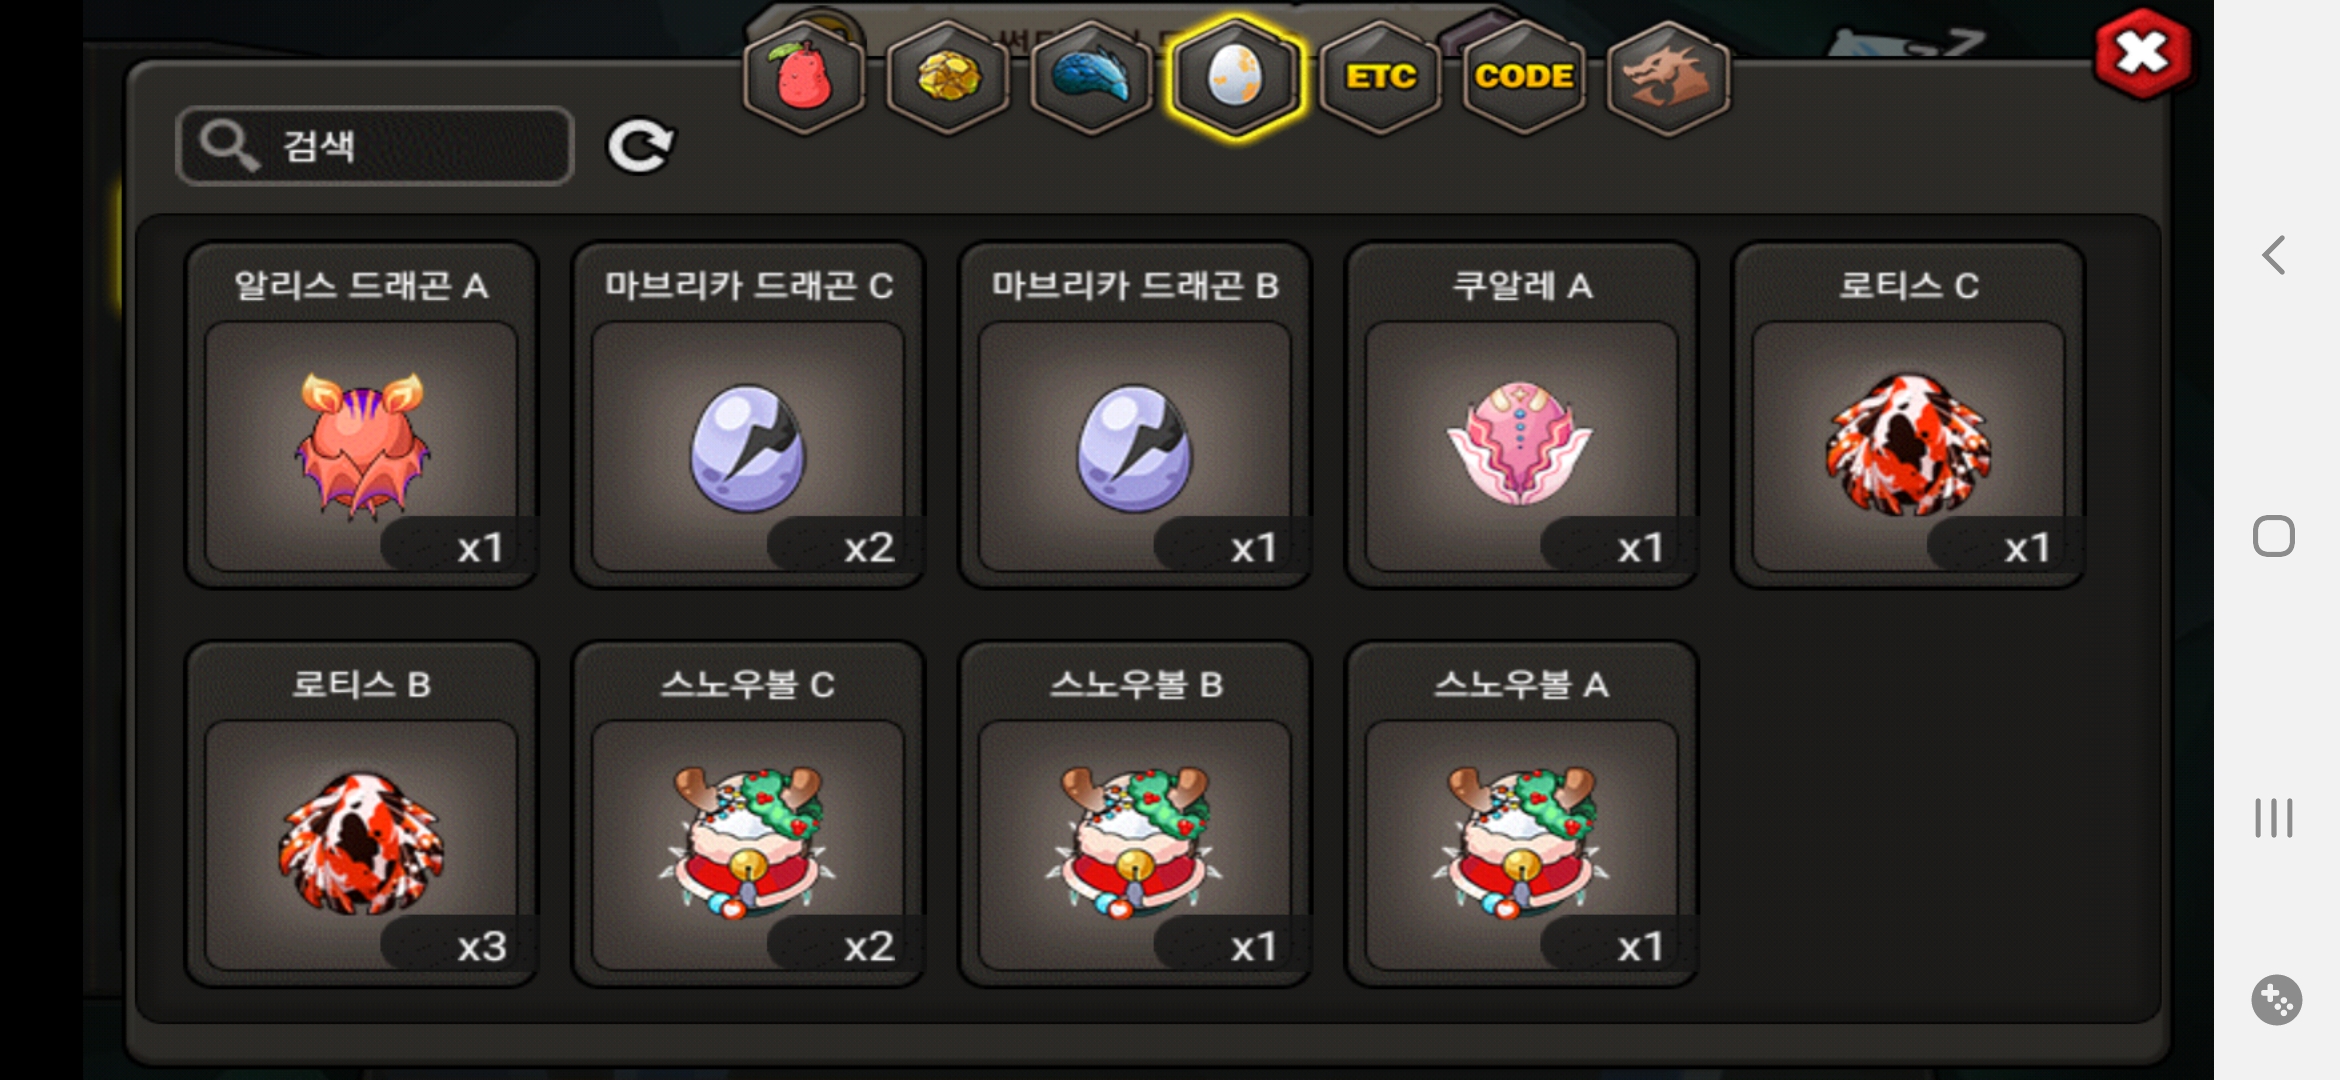Pick the 스노우볼 C egg

tap(749, 814)
